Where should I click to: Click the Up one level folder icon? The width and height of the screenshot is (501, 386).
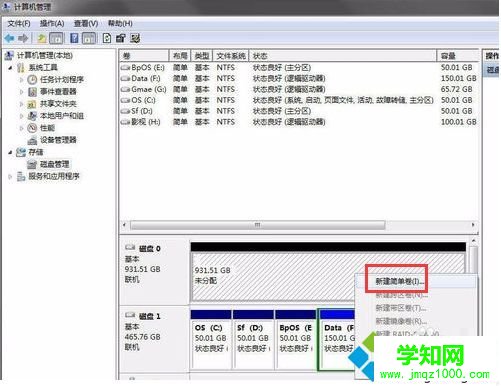(42, 38)
